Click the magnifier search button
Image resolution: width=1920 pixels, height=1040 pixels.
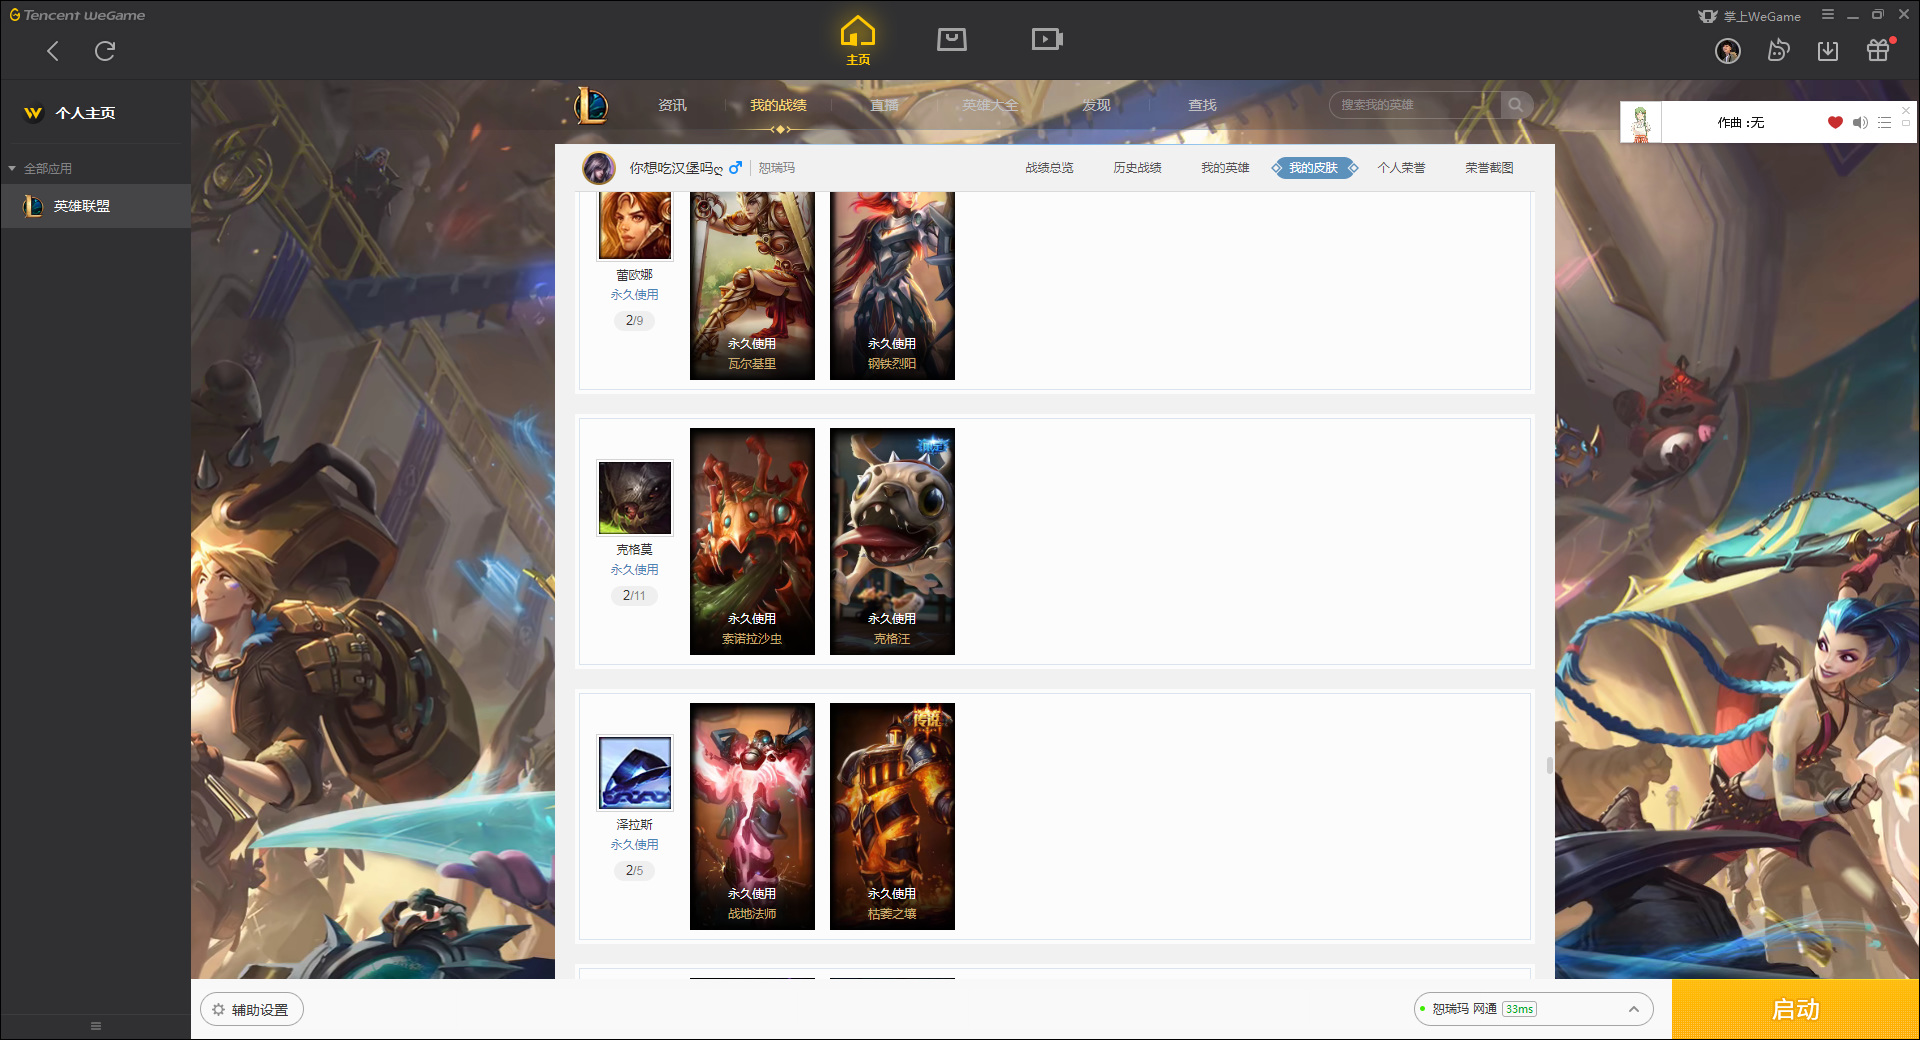1516,105
